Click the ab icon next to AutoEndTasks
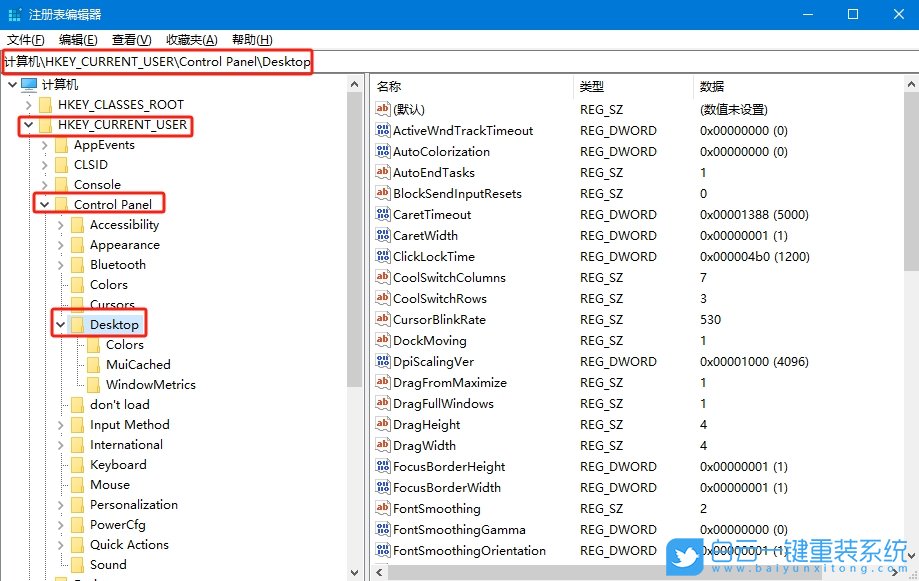This screenshot has width=919, height=581. 383,172
